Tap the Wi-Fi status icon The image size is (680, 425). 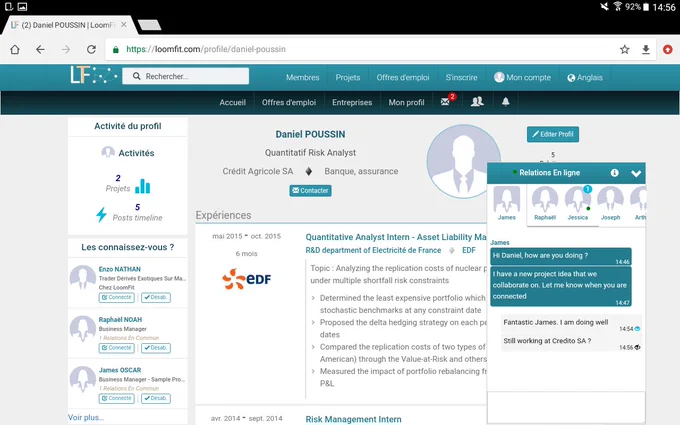618,6
